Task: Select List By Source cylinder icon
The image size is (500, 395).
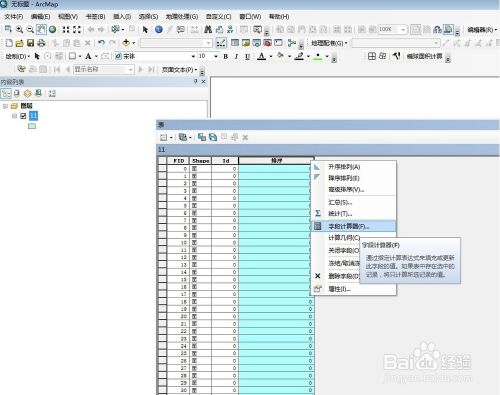Action: (17, 94)
